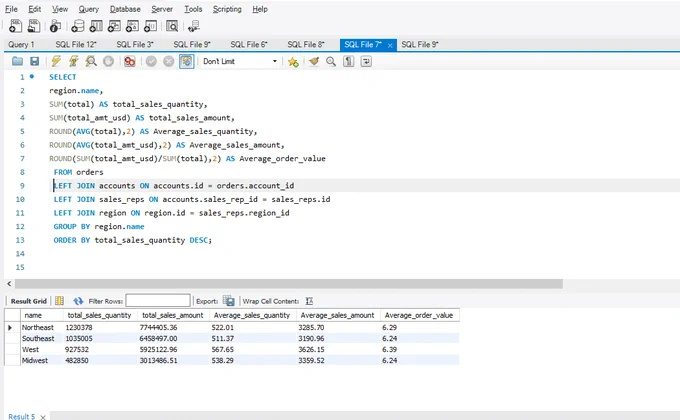Image resolution: width=680 pixels, height=420 pixels.
Task: Close the SQL File 7 tab
Action: click(390, 45)
